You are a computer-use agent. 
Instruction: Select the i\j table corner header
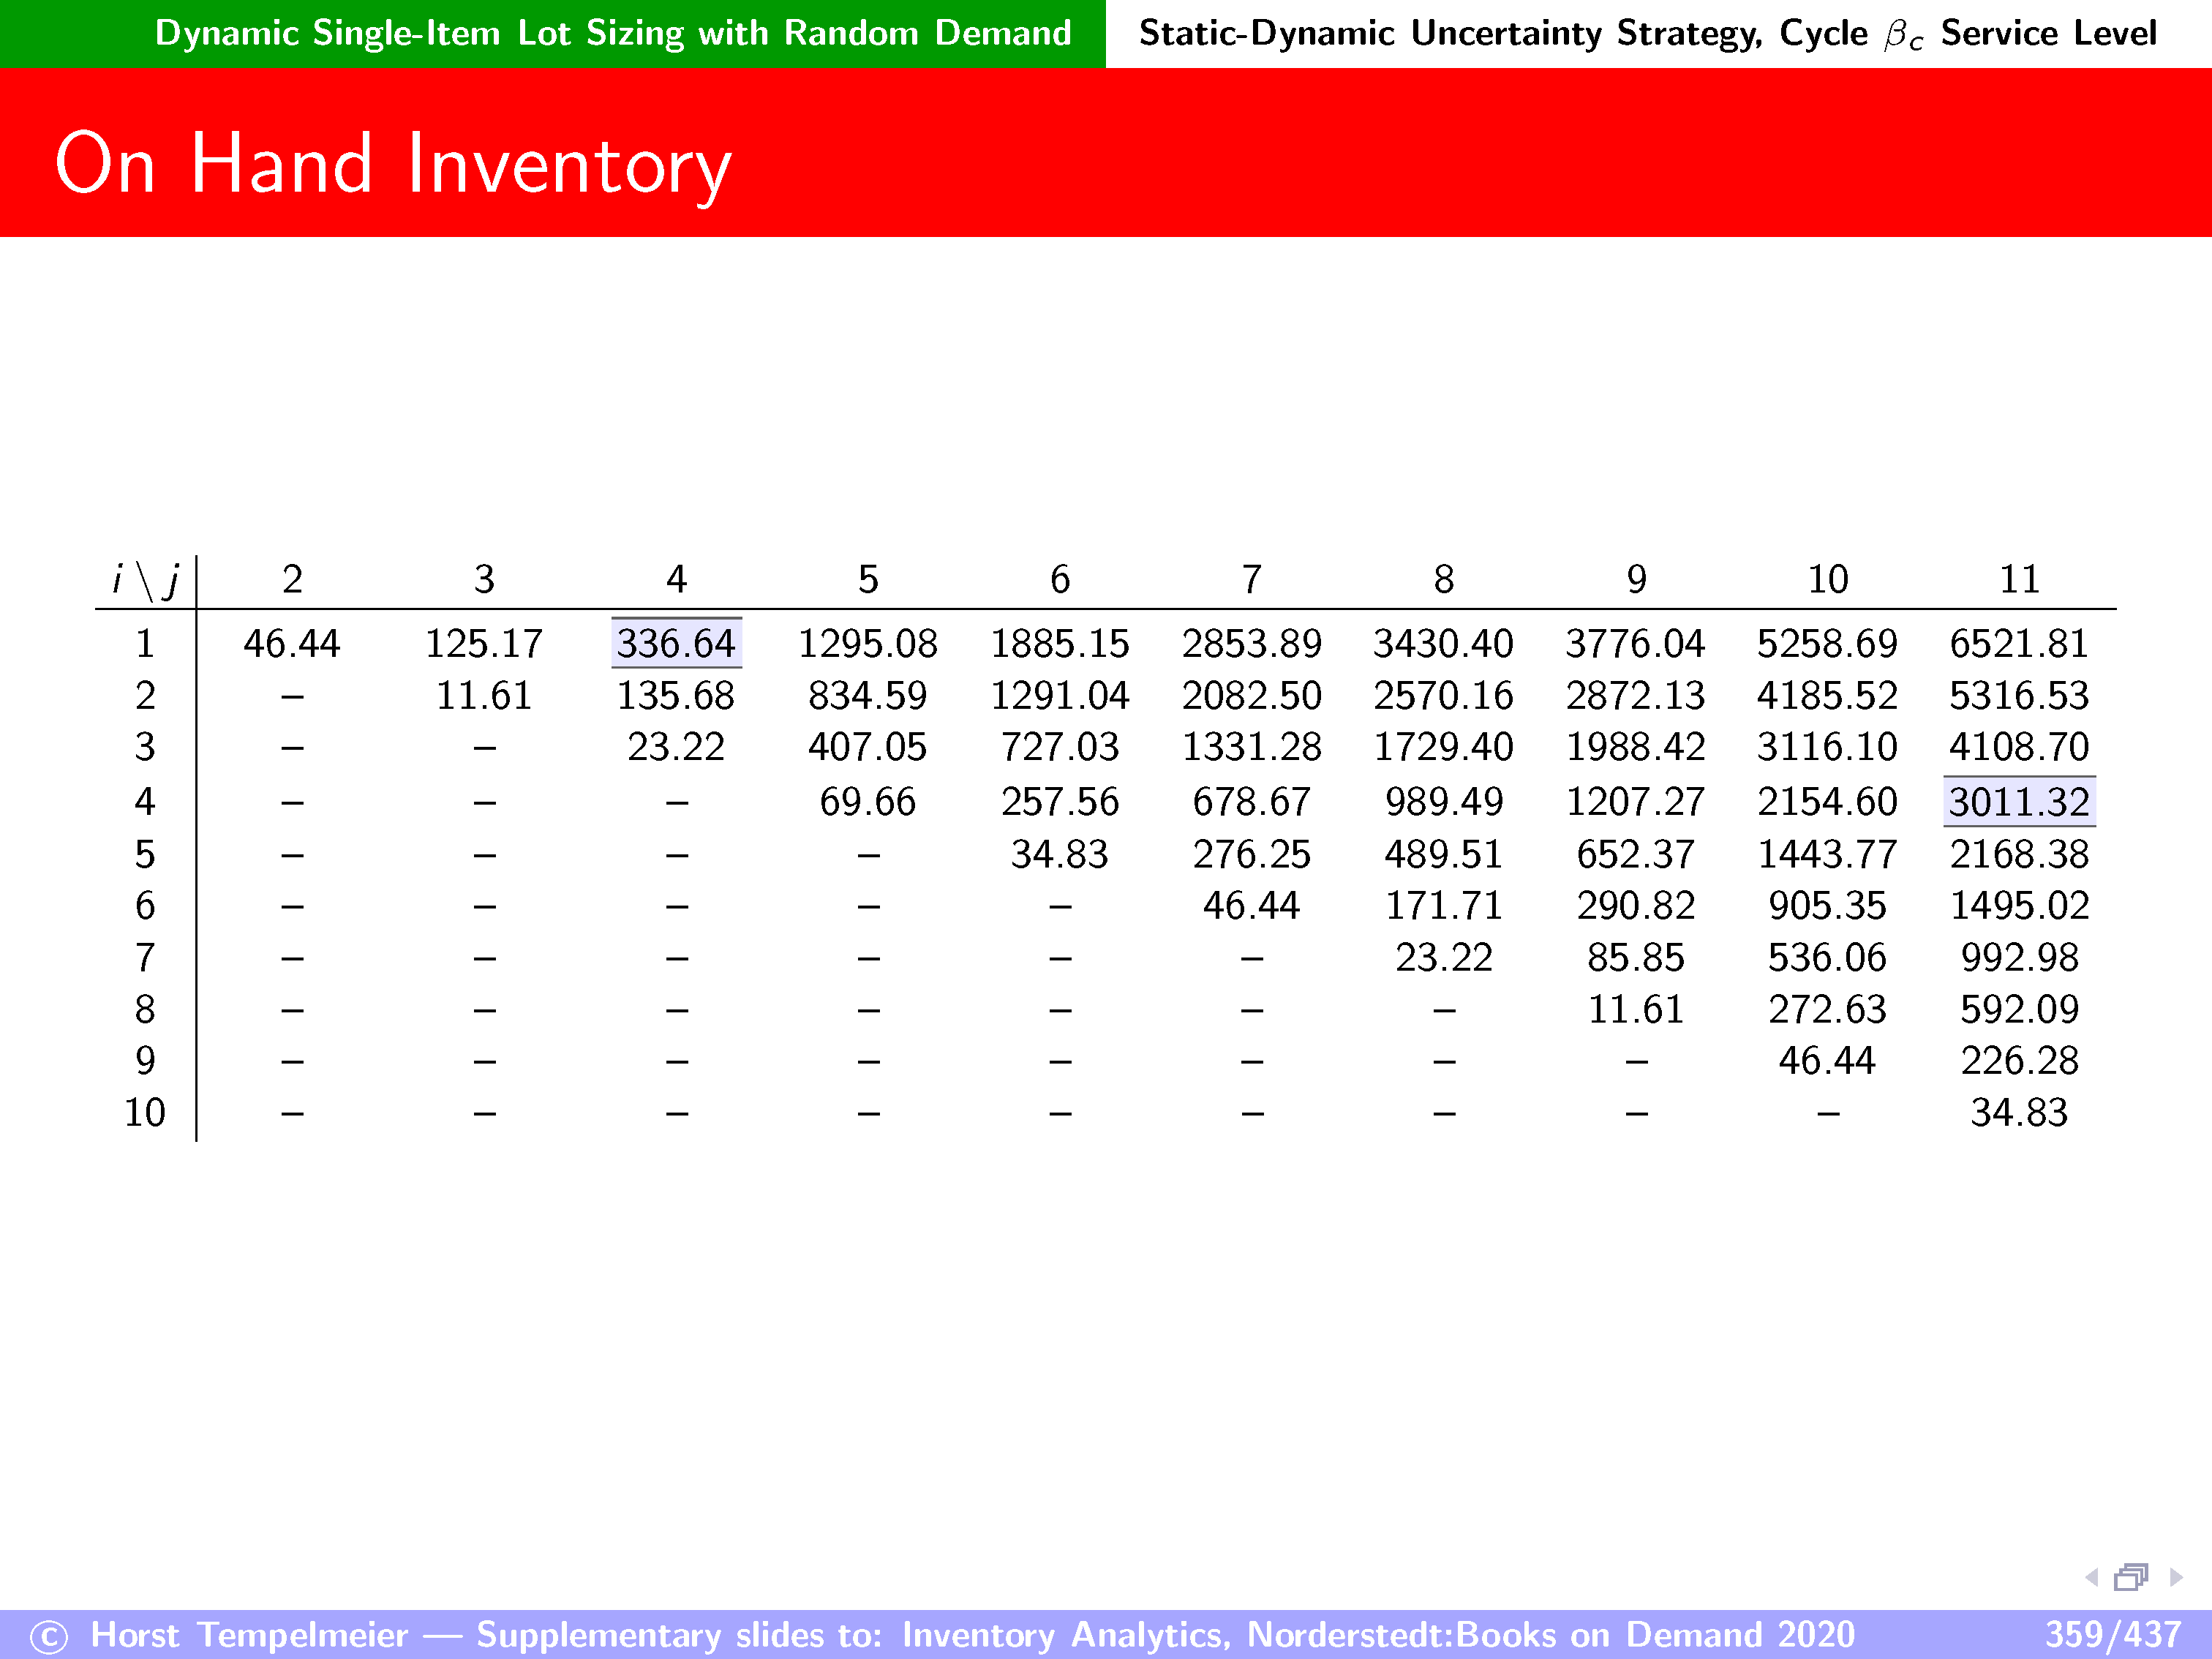[146, 579]
